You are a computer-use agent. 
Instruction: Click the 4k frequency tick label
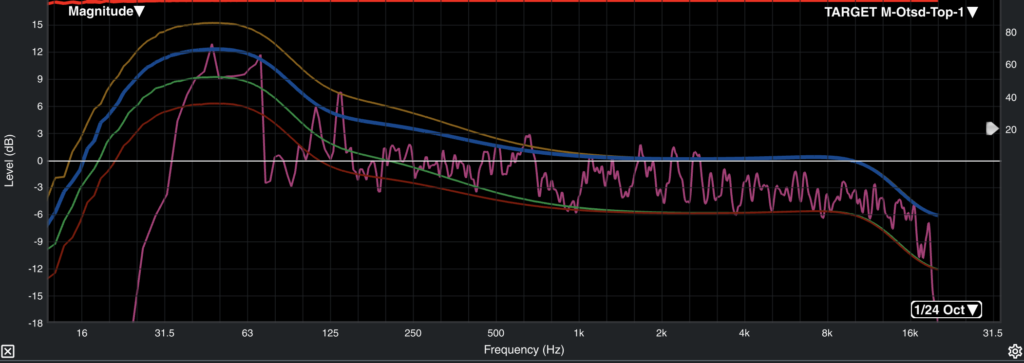(744, 333)
